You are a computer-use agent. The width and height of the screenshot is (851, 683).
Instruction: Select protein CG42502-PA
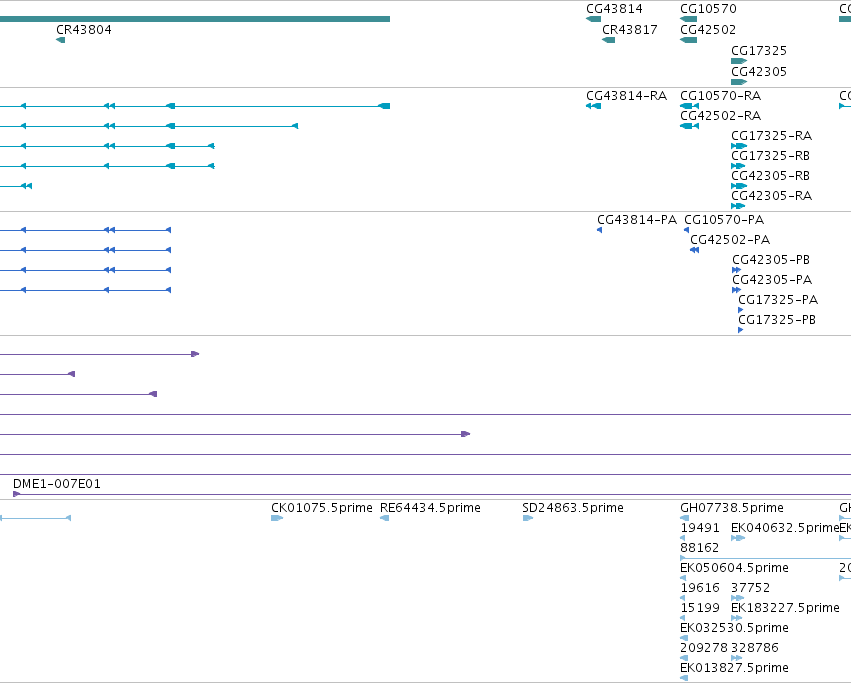click(x=694, y=250)
